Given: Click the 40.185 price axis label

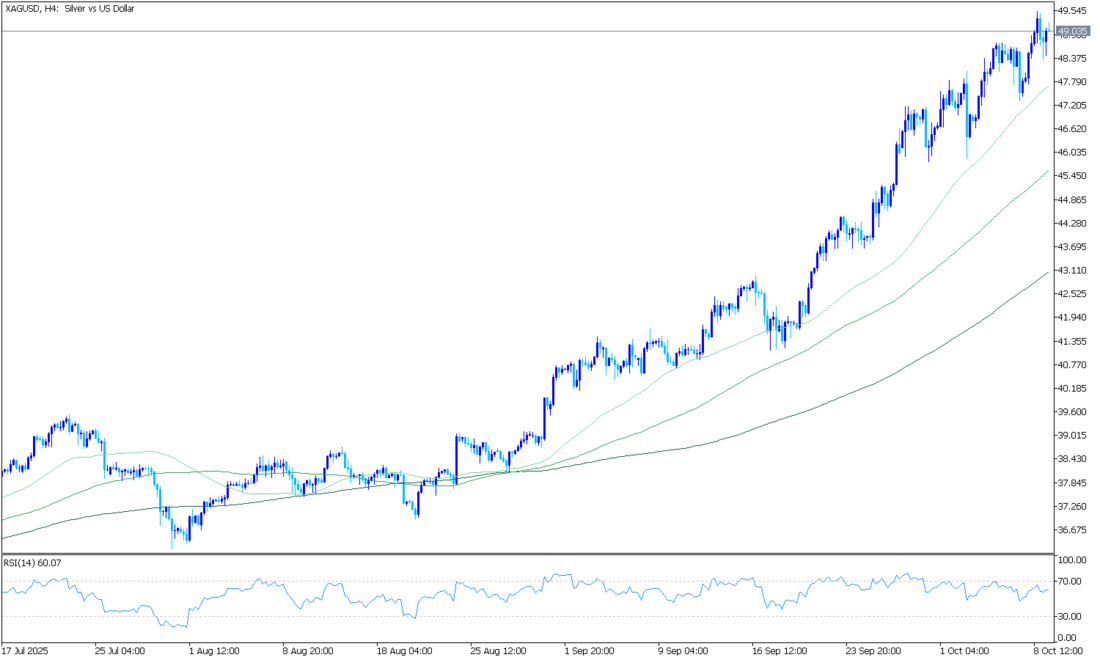Looking at the screenshot, I should 1072,388.
